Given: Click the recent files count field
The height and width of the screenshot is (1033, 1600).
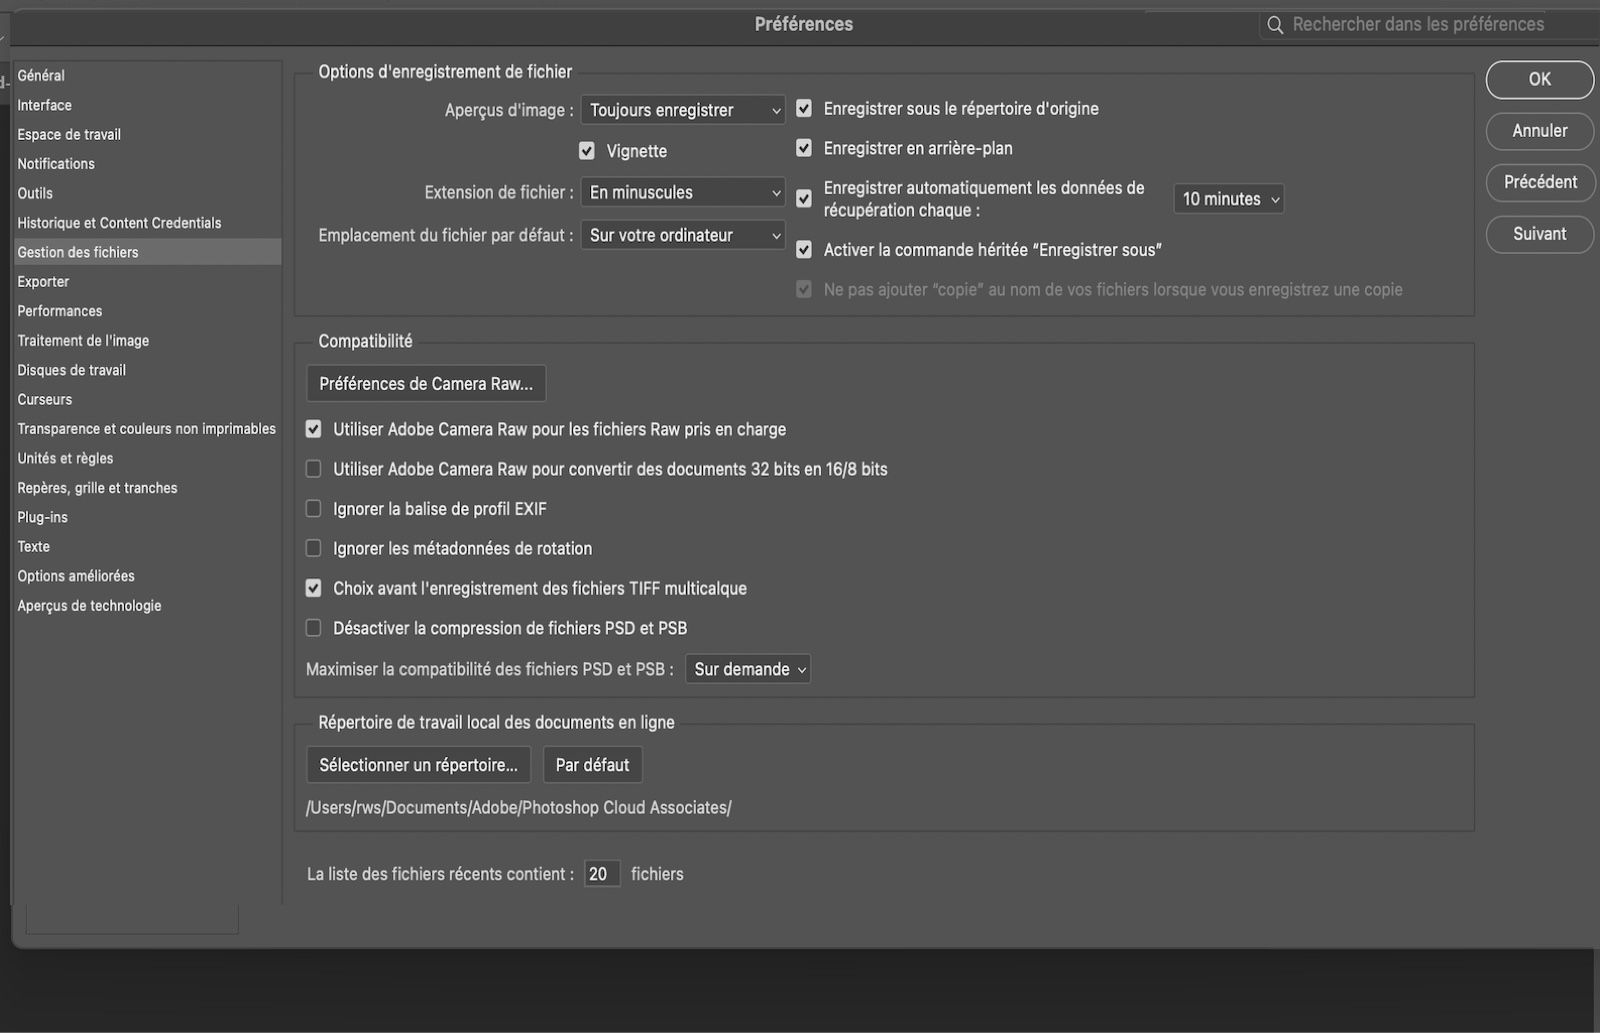Looking at the screenshot, I should pos(601,874).
